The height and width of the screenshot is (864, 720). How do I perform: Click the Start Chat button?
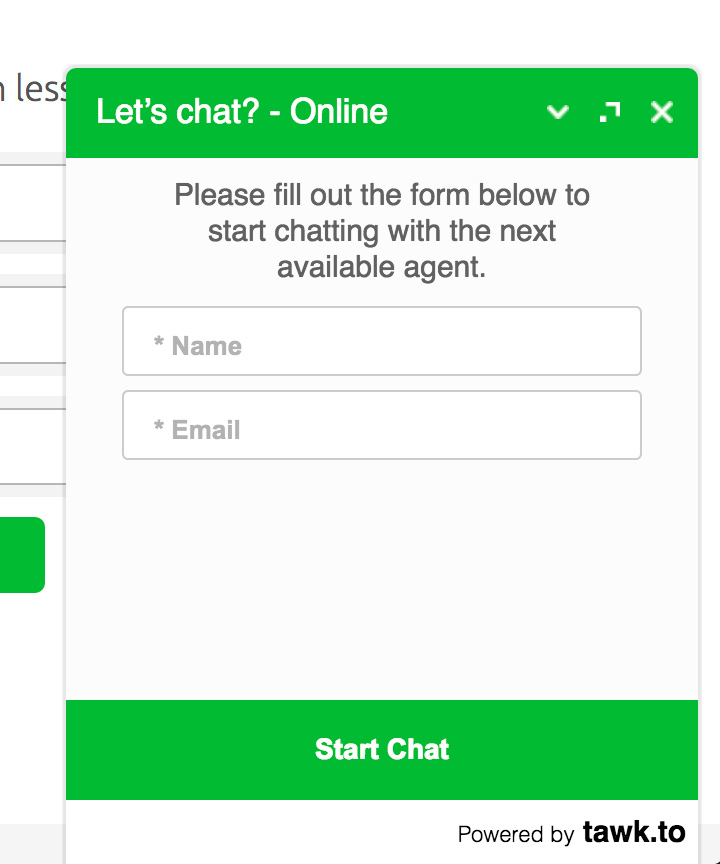click(382, 749)
